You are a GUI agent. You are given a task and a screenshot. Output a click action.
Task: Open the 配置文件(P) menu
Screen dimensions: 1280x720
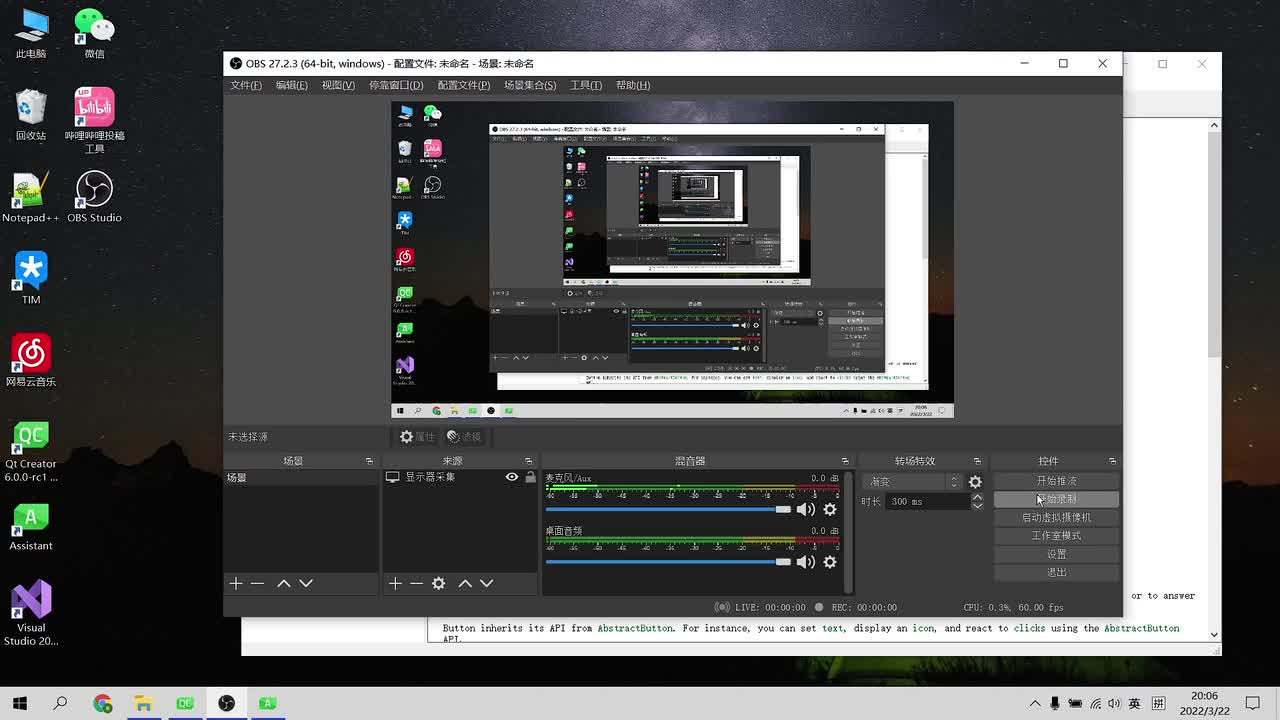(x=464, y=85)
